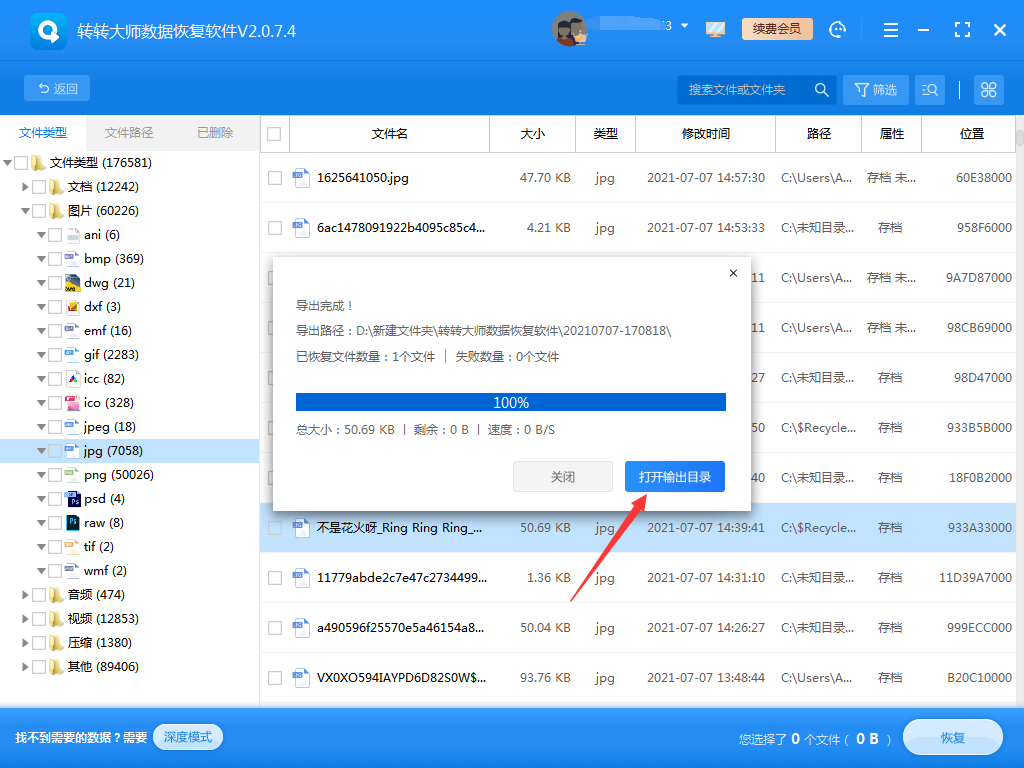Click the computer monitor icon in title bar
Screen dimensions: 1024x768
715,29
